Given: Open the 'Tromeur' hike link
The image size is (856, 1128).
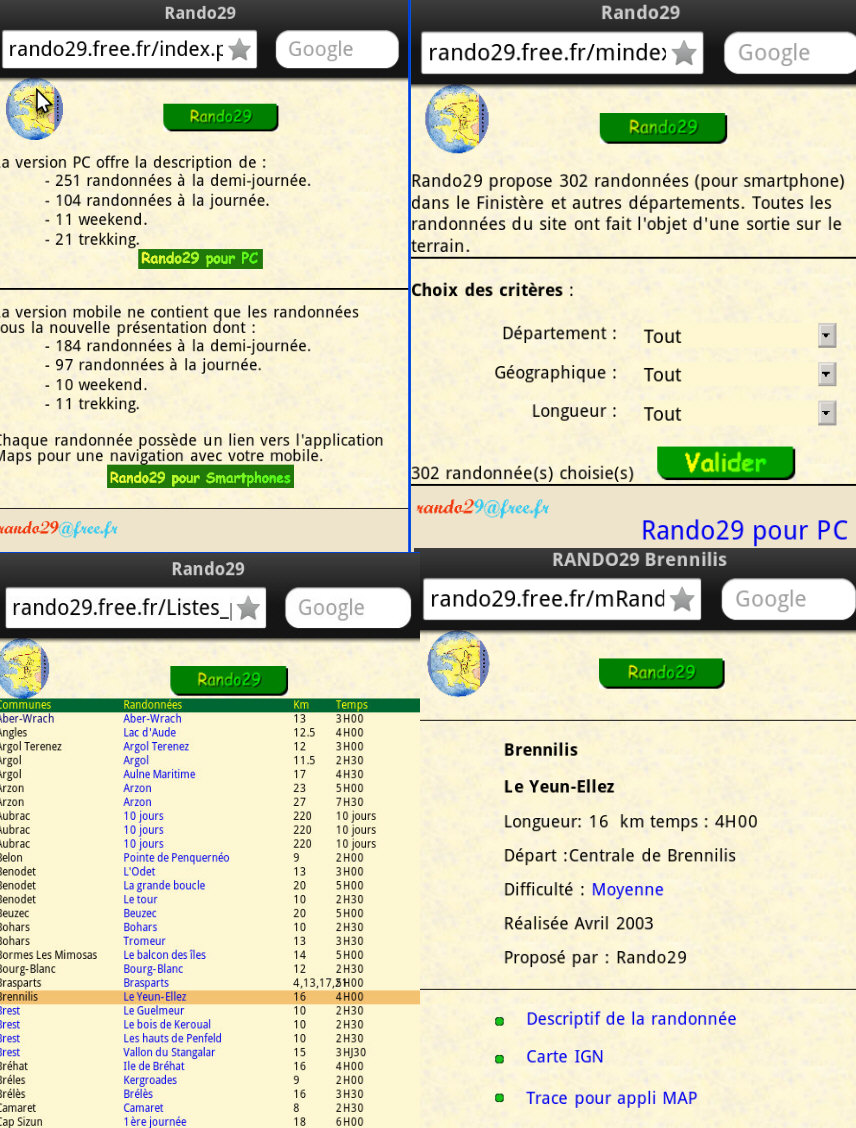Looking at the screenshot, I should point(144,941).
